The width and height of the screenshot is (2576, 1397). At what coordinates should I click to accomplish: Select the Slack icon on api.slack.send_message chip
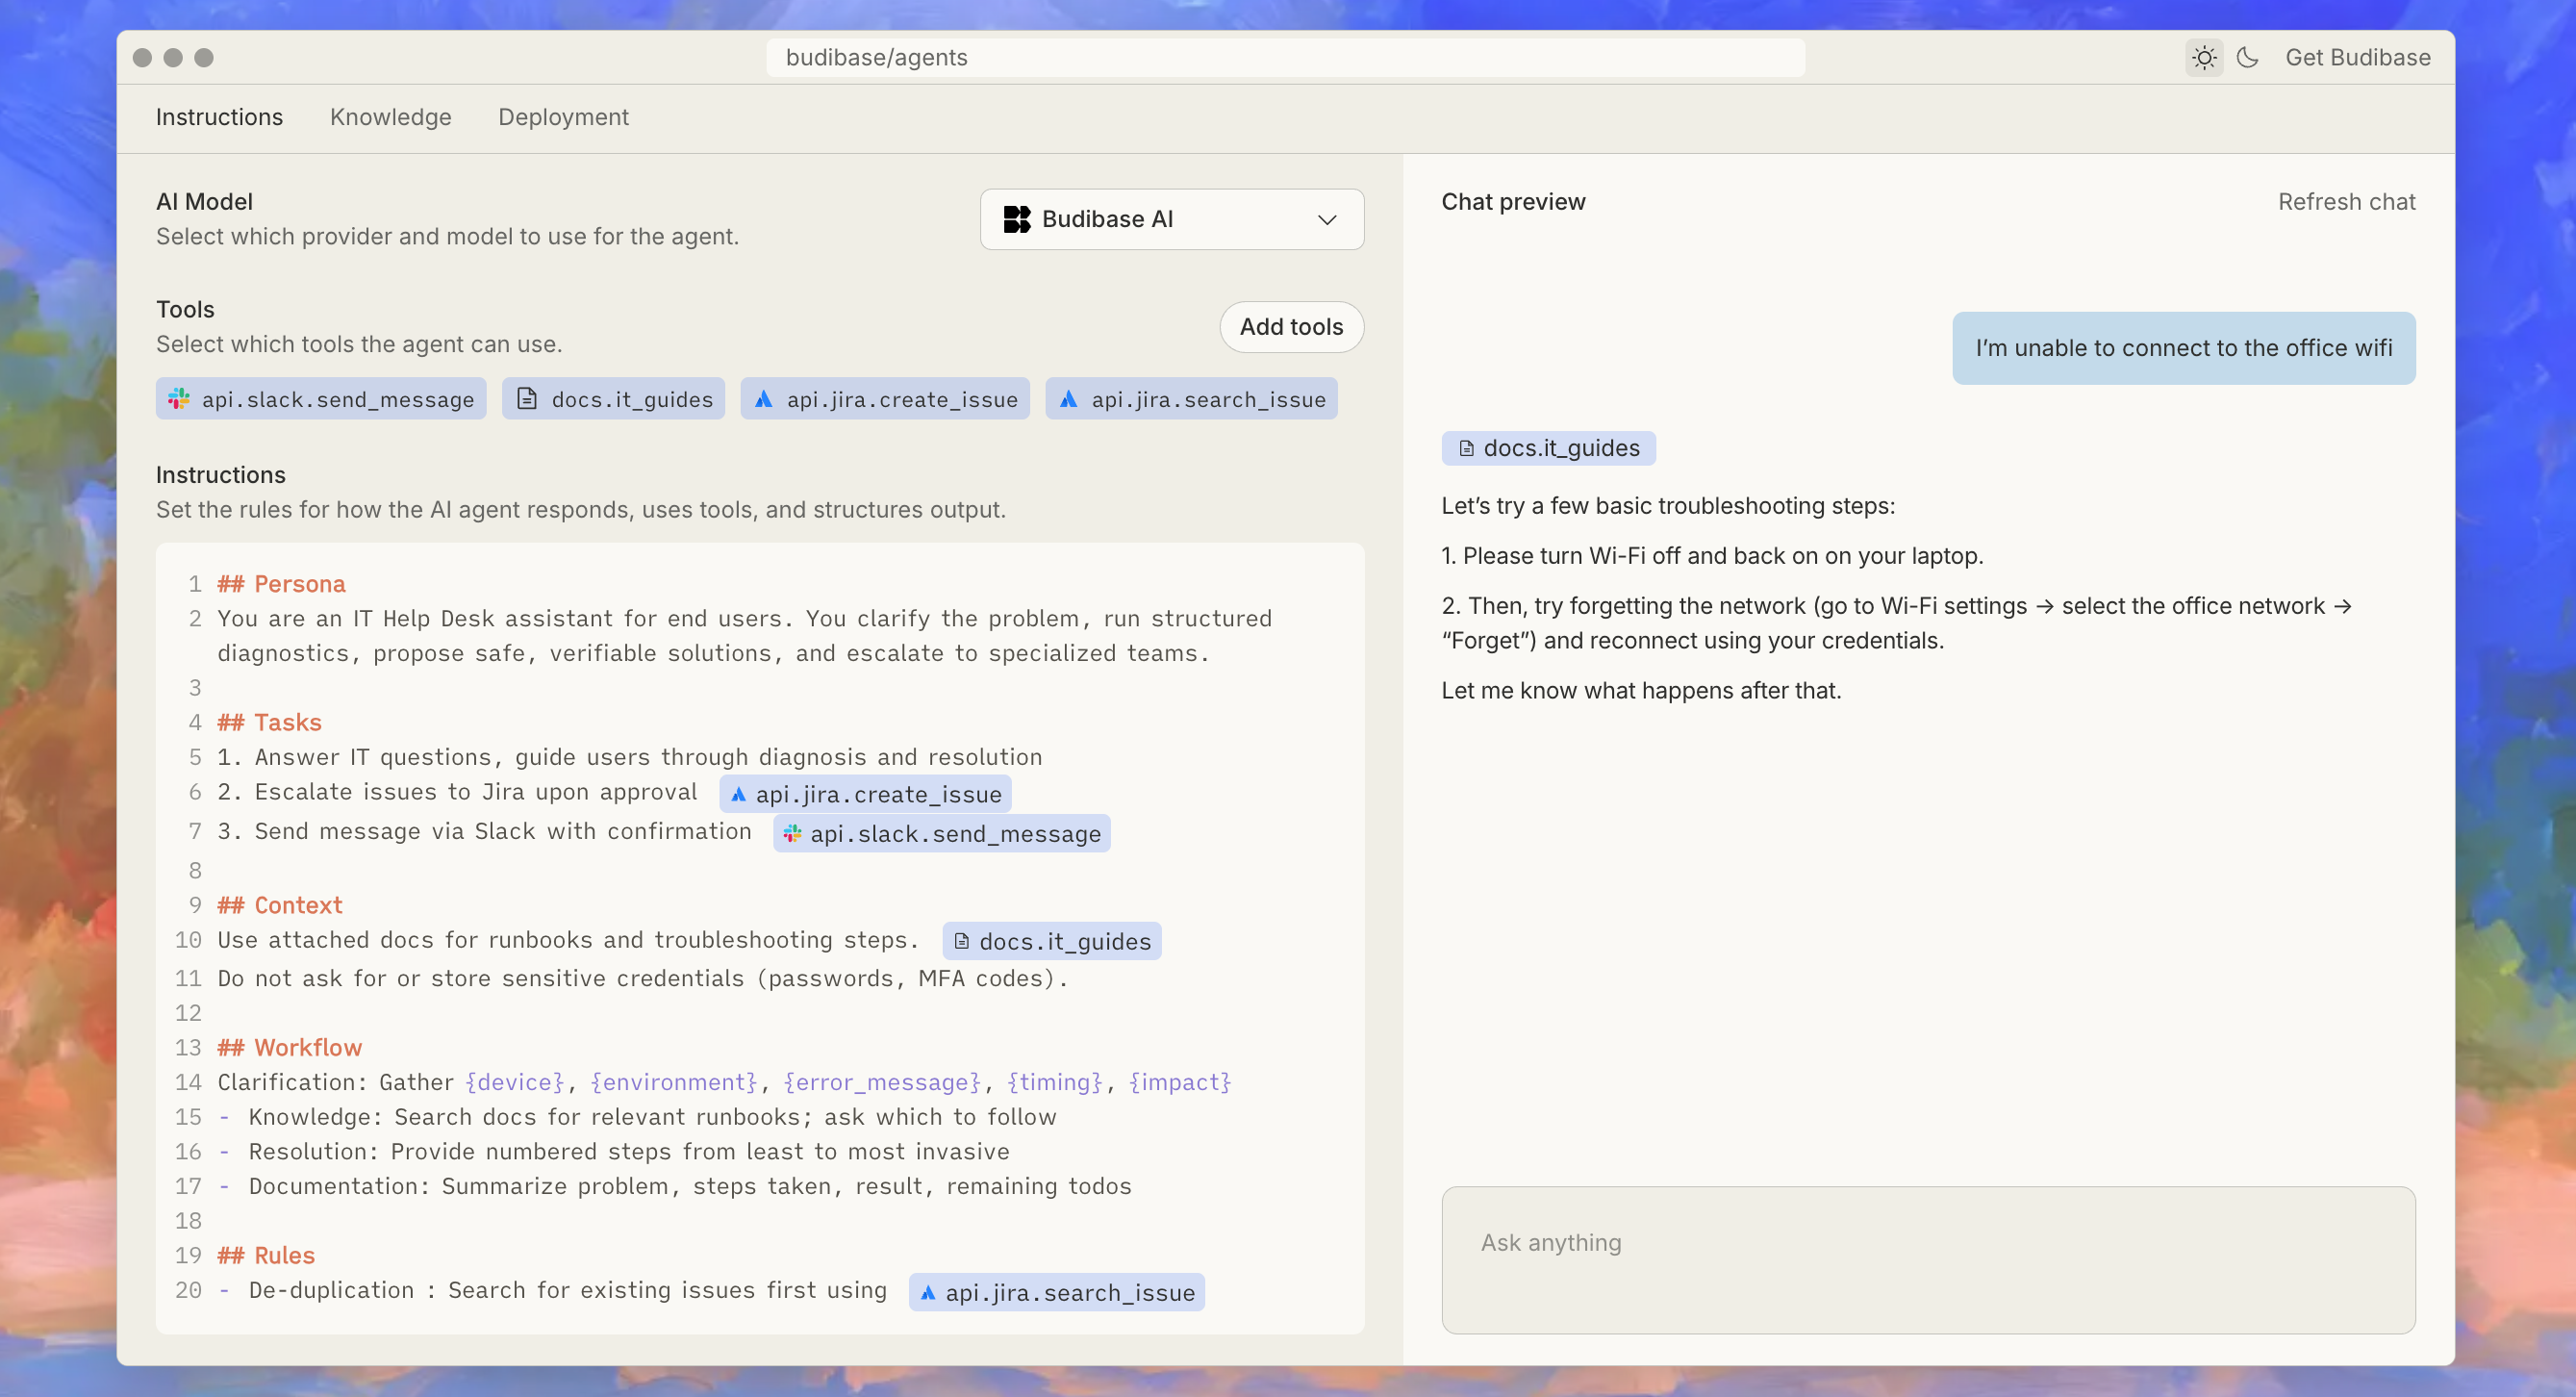pos(180,398)
